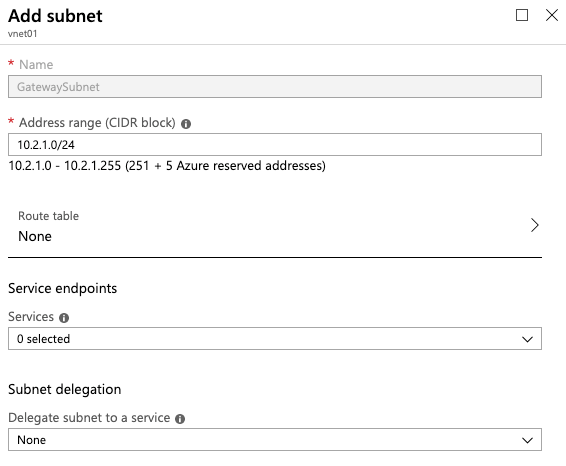This screenshot has height=466, width=566.
Task: Select the '0 selected' Services combo box
Action: tap(275, 339)
